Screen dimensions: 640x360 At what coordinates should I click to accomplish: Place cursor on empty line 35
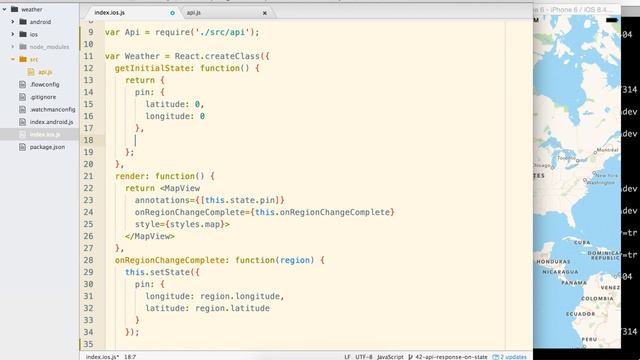pos(306,344)
